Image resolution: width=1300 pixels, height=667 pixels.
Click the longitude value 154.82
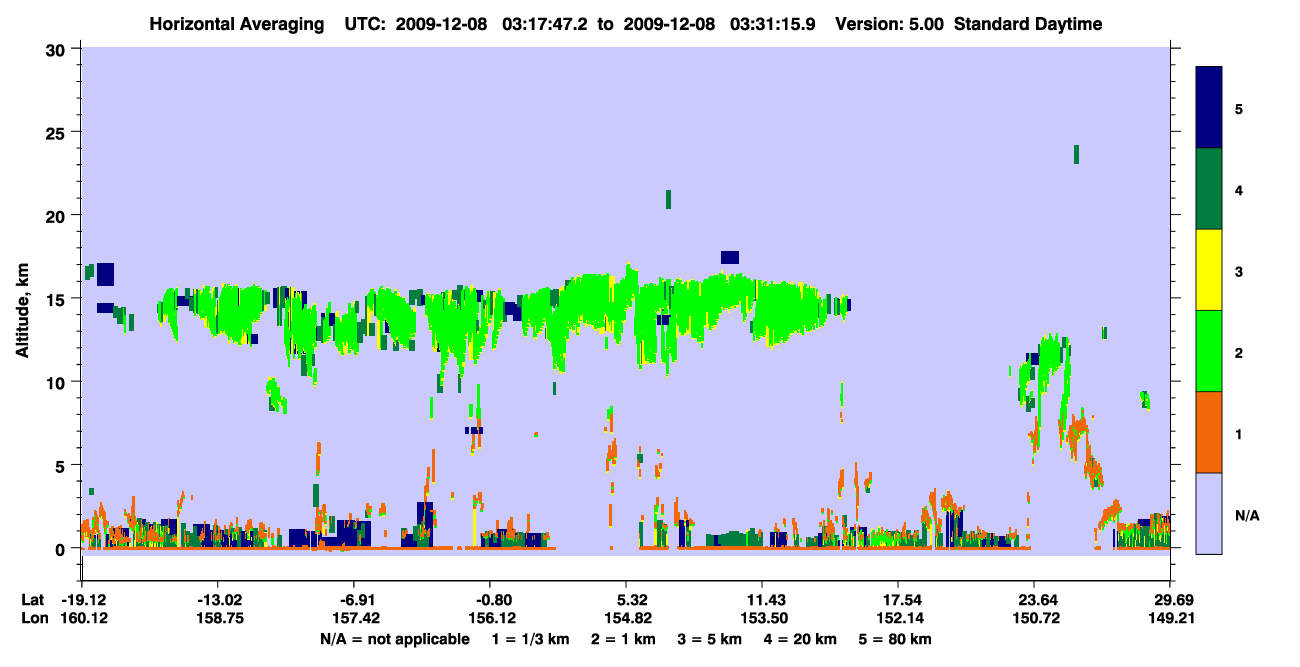click(x=626, y=618)
